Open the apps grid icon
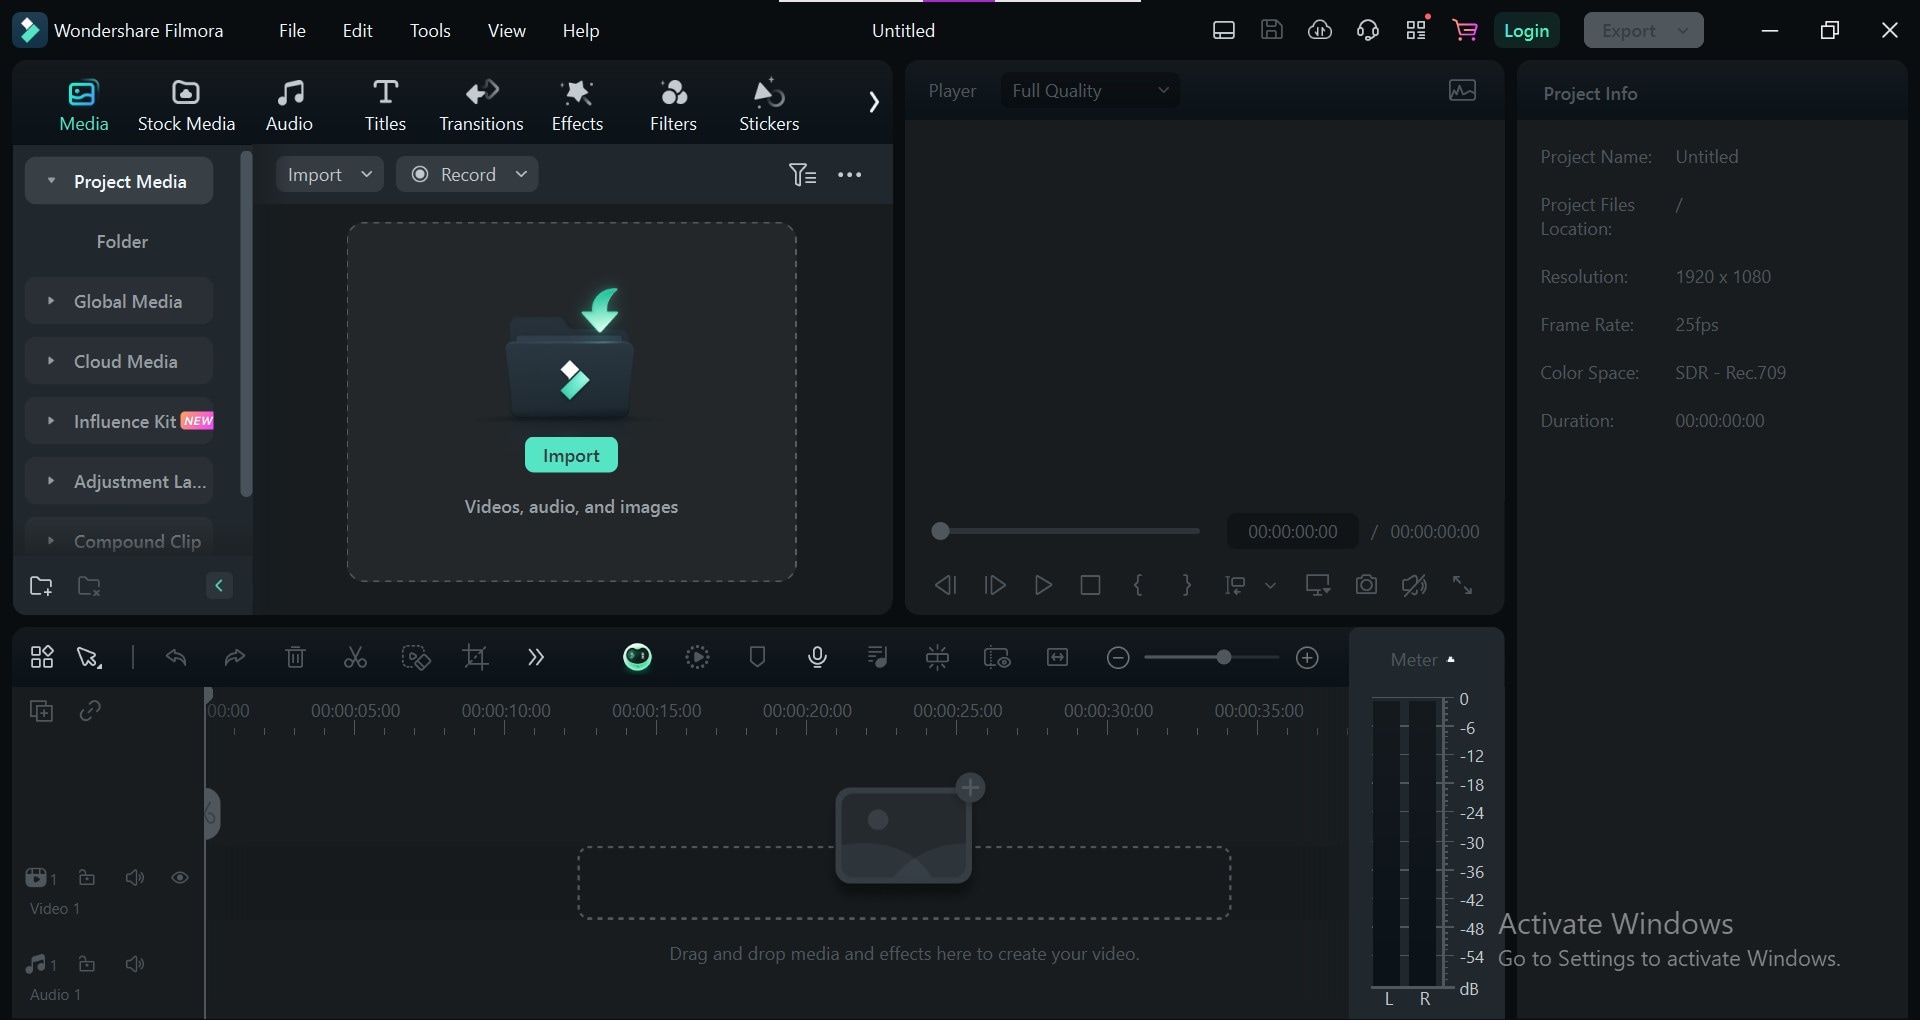1920x1020 pixels. pyautogui.click(x=1416, y=30)
